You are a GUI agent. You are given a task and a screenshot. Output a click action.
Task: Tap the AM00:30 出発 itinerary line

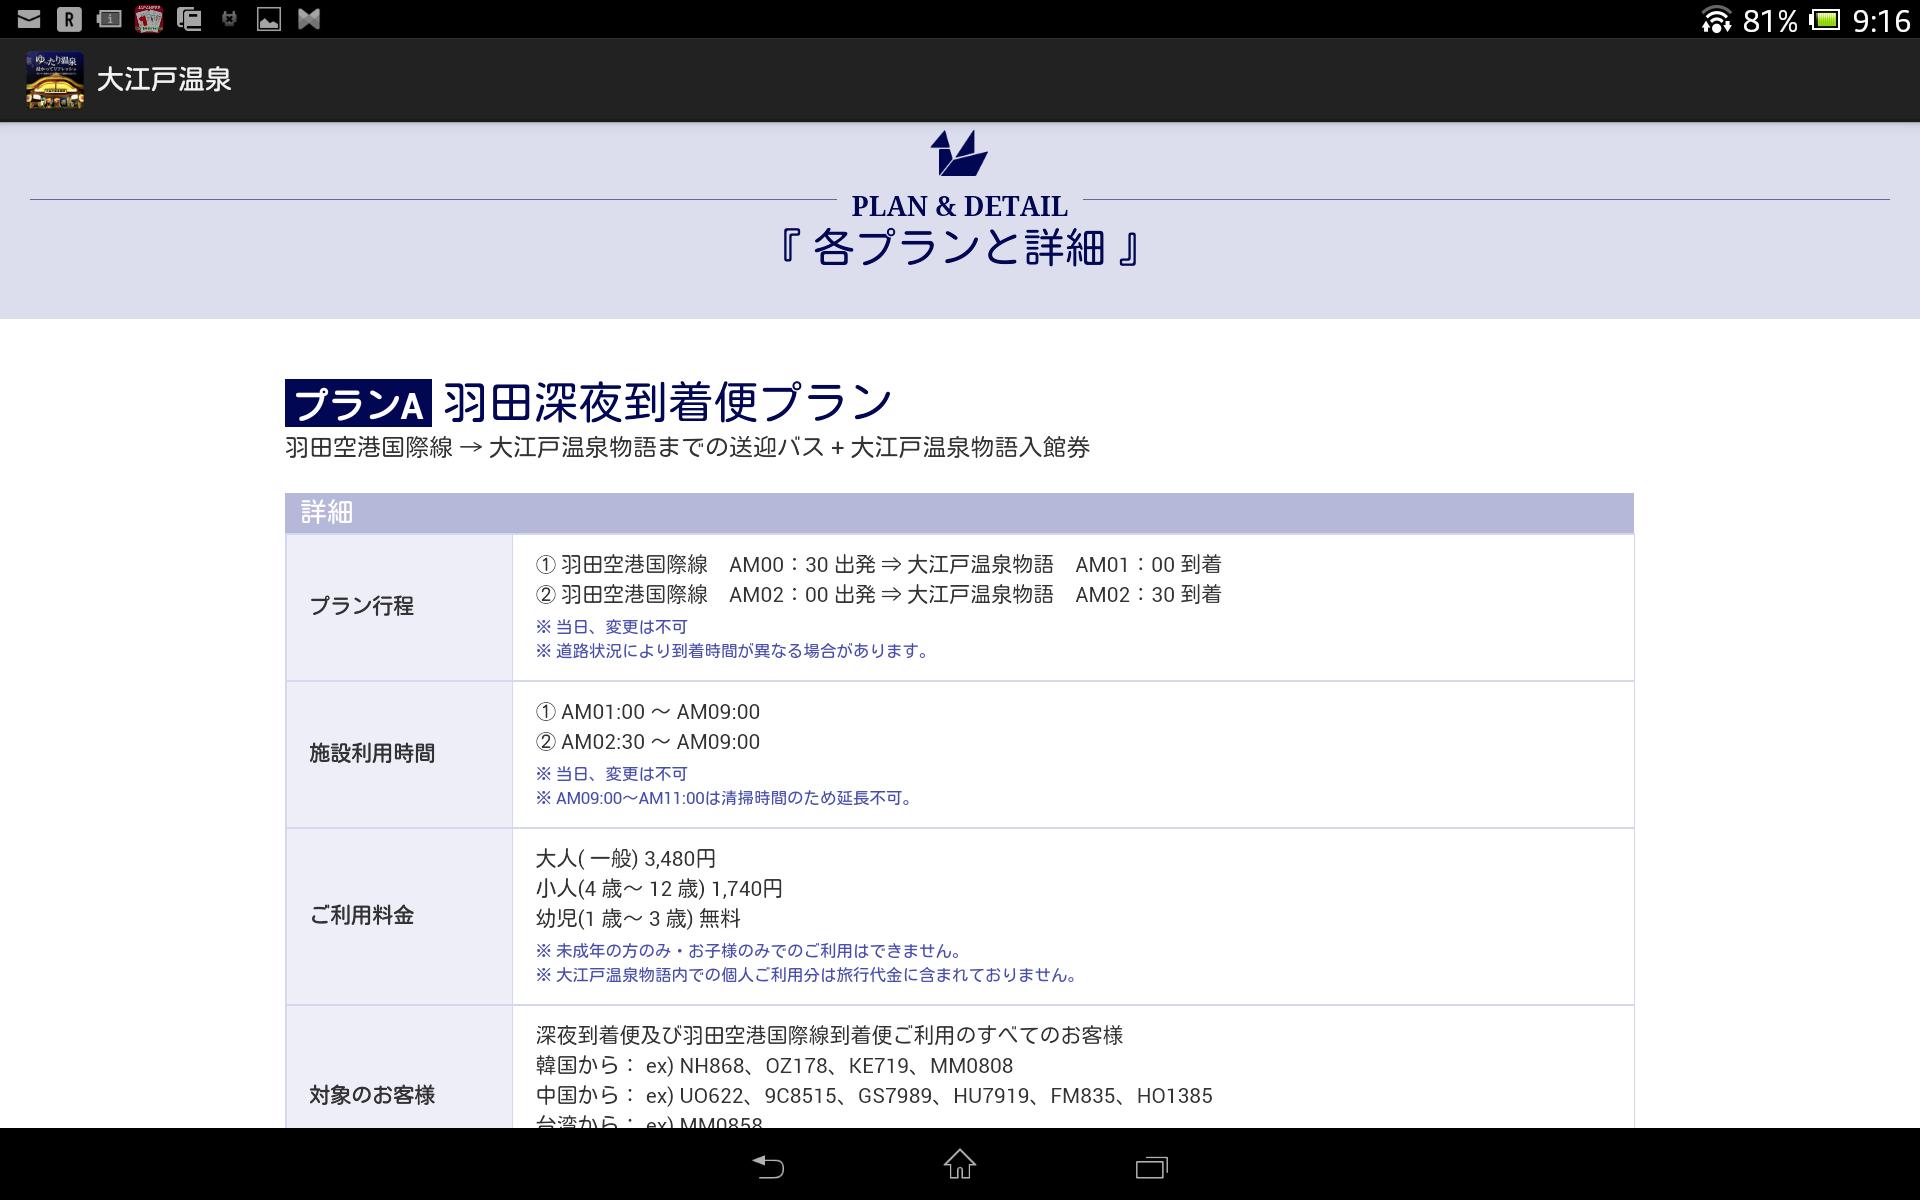coord(878,564)
